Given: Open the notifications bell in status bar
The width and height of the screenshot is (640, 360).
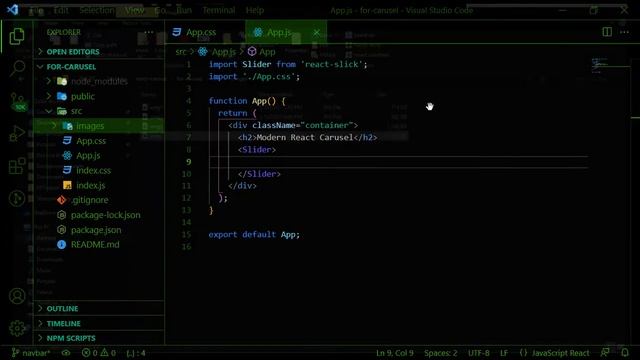Looking at the screenshot, I should coord(625,352).
